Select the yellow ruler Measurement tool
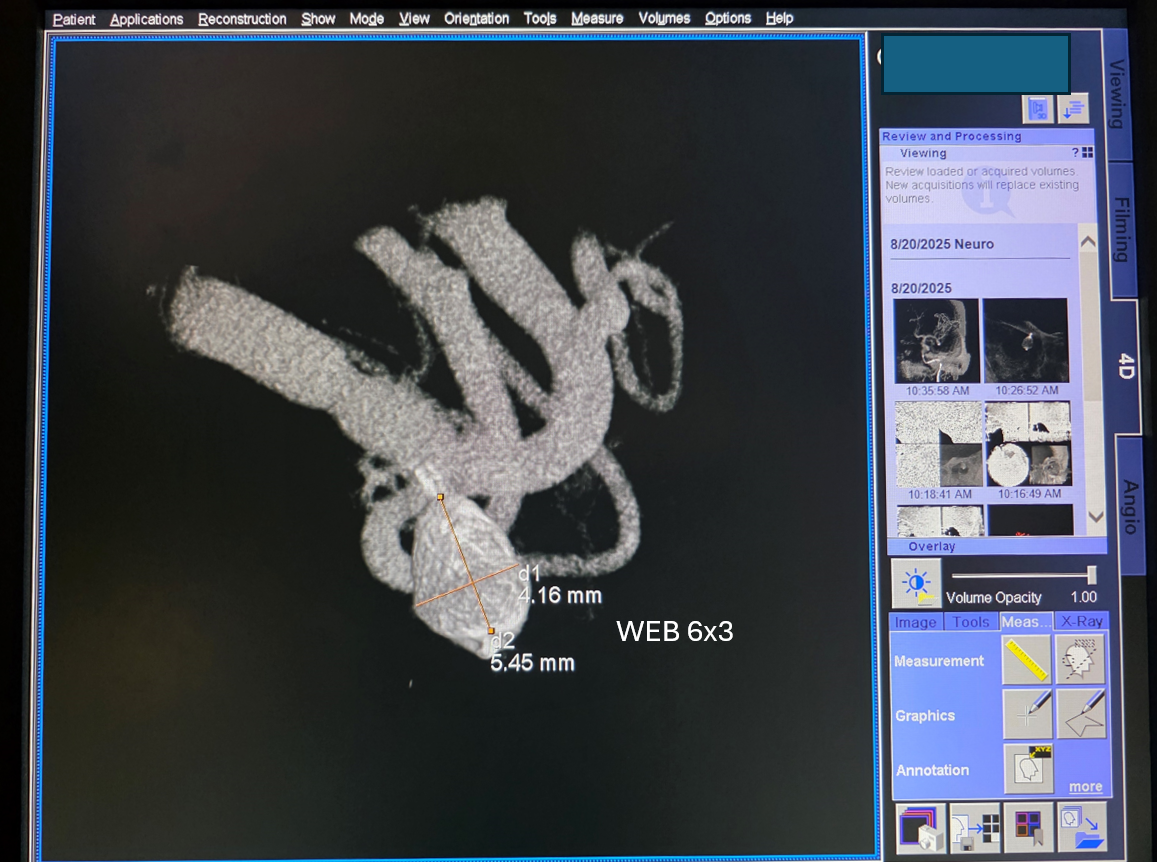 coord(1026,660)
